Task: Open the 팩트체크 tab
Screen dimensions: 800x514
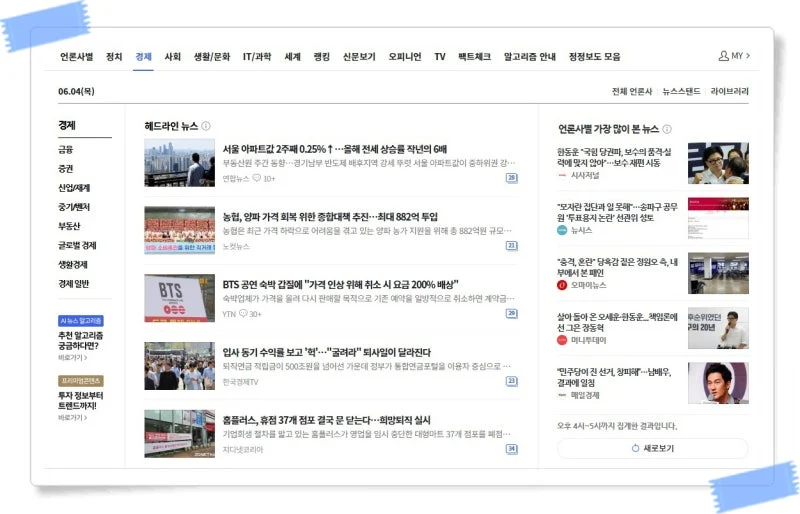Action: 474,57
